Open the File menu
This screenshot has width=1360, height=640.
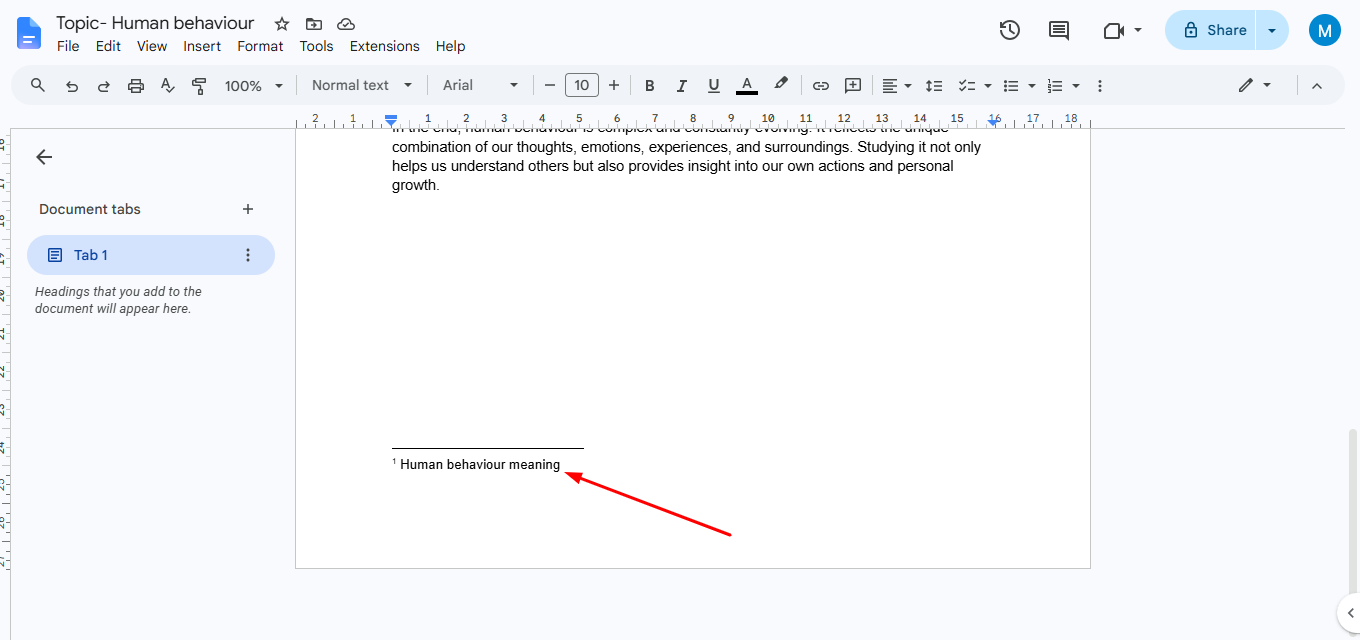tap(68, 46)
